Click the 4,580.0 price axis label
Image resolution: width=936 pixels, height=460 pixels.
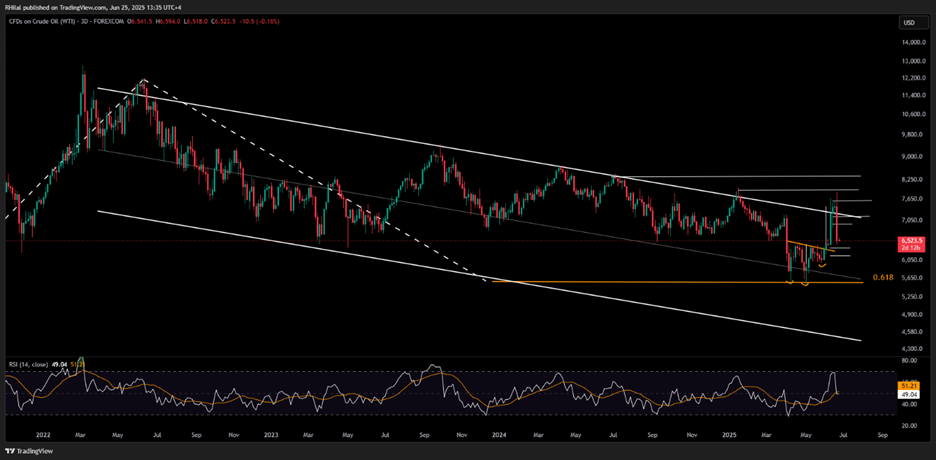click(x=912, y=331)
